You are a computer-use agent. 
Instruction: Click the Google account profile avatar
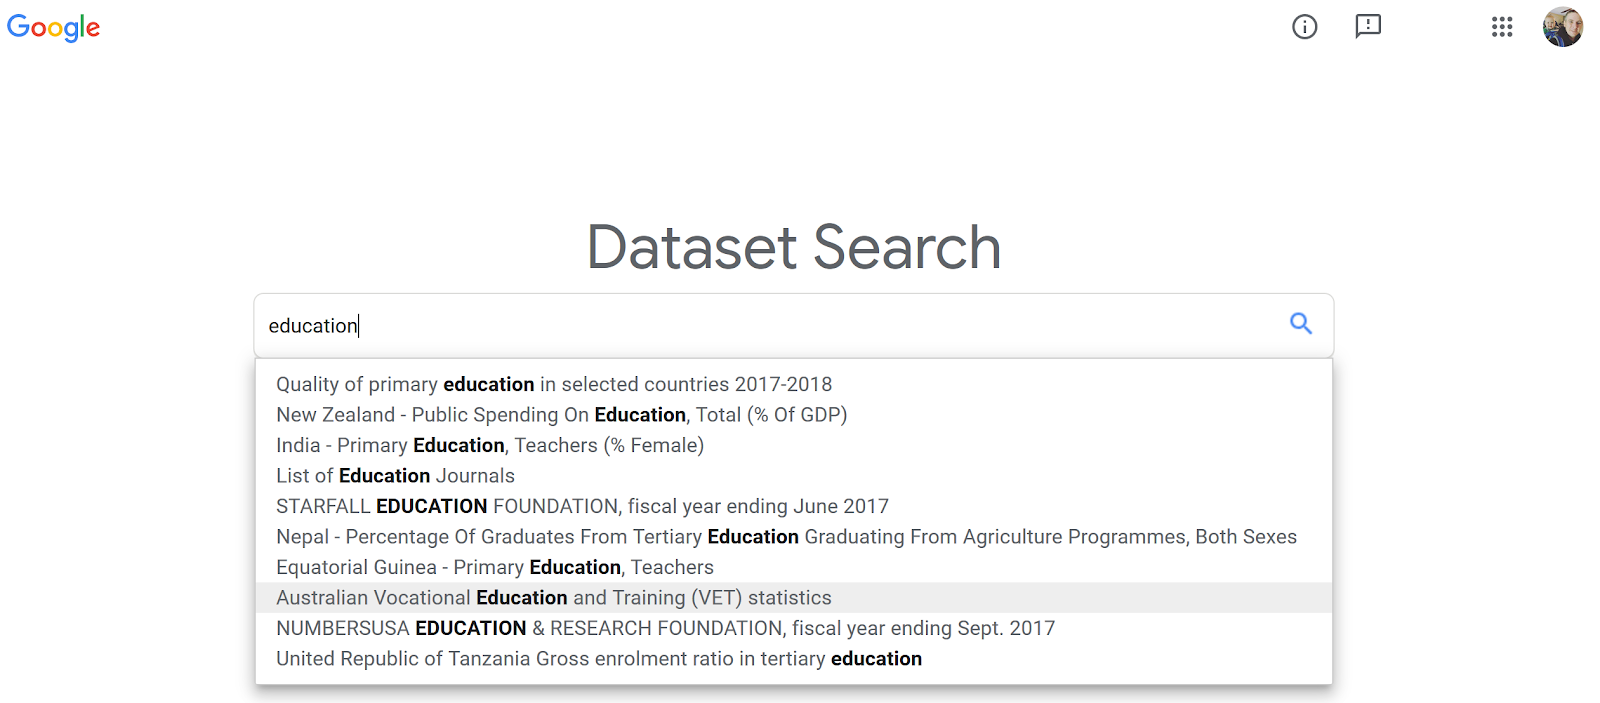(x=1563, y=27)
